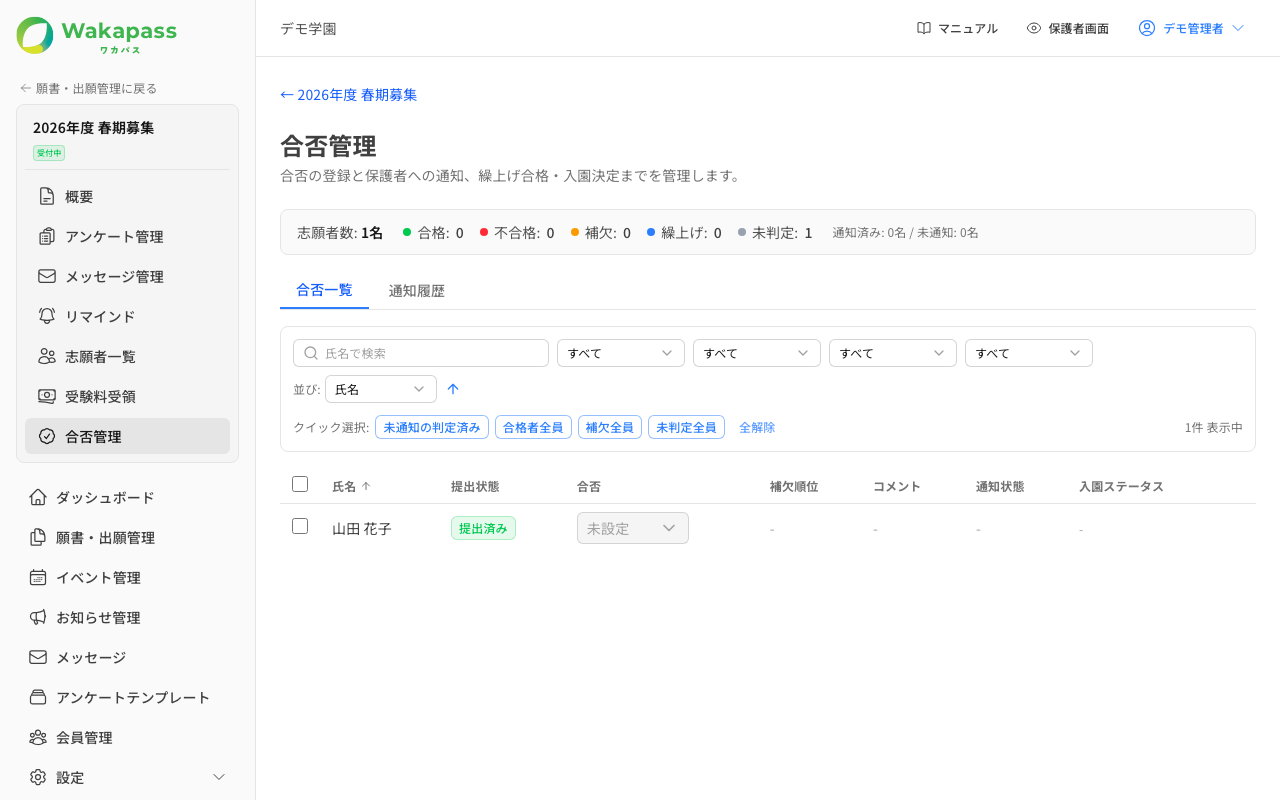Open the third すべて filter dropdown
1280x800 pixels.
[893, 353]
